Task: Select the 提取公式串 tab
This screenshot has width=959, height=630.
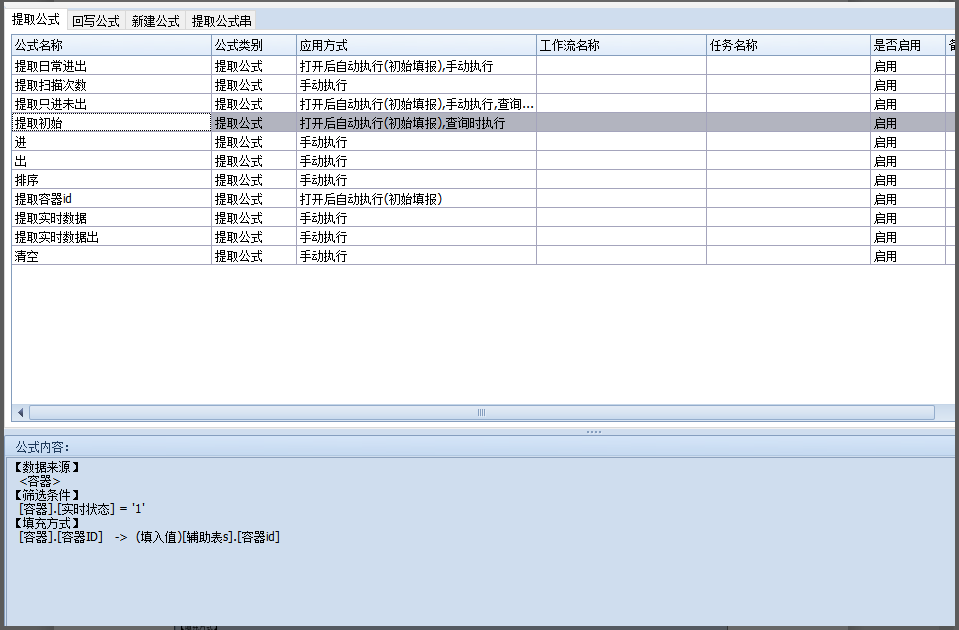Action: coord(221,20)
